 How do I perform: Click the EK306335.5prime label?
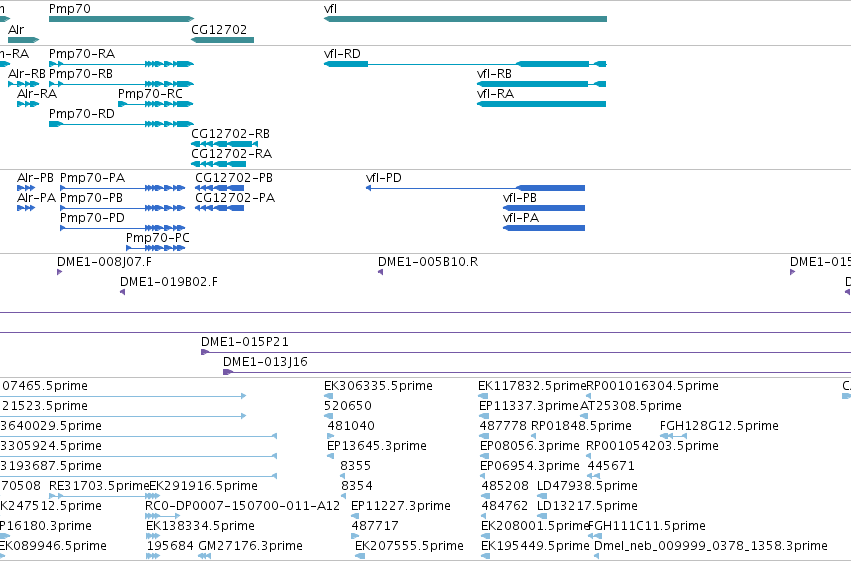click(378, 386)
